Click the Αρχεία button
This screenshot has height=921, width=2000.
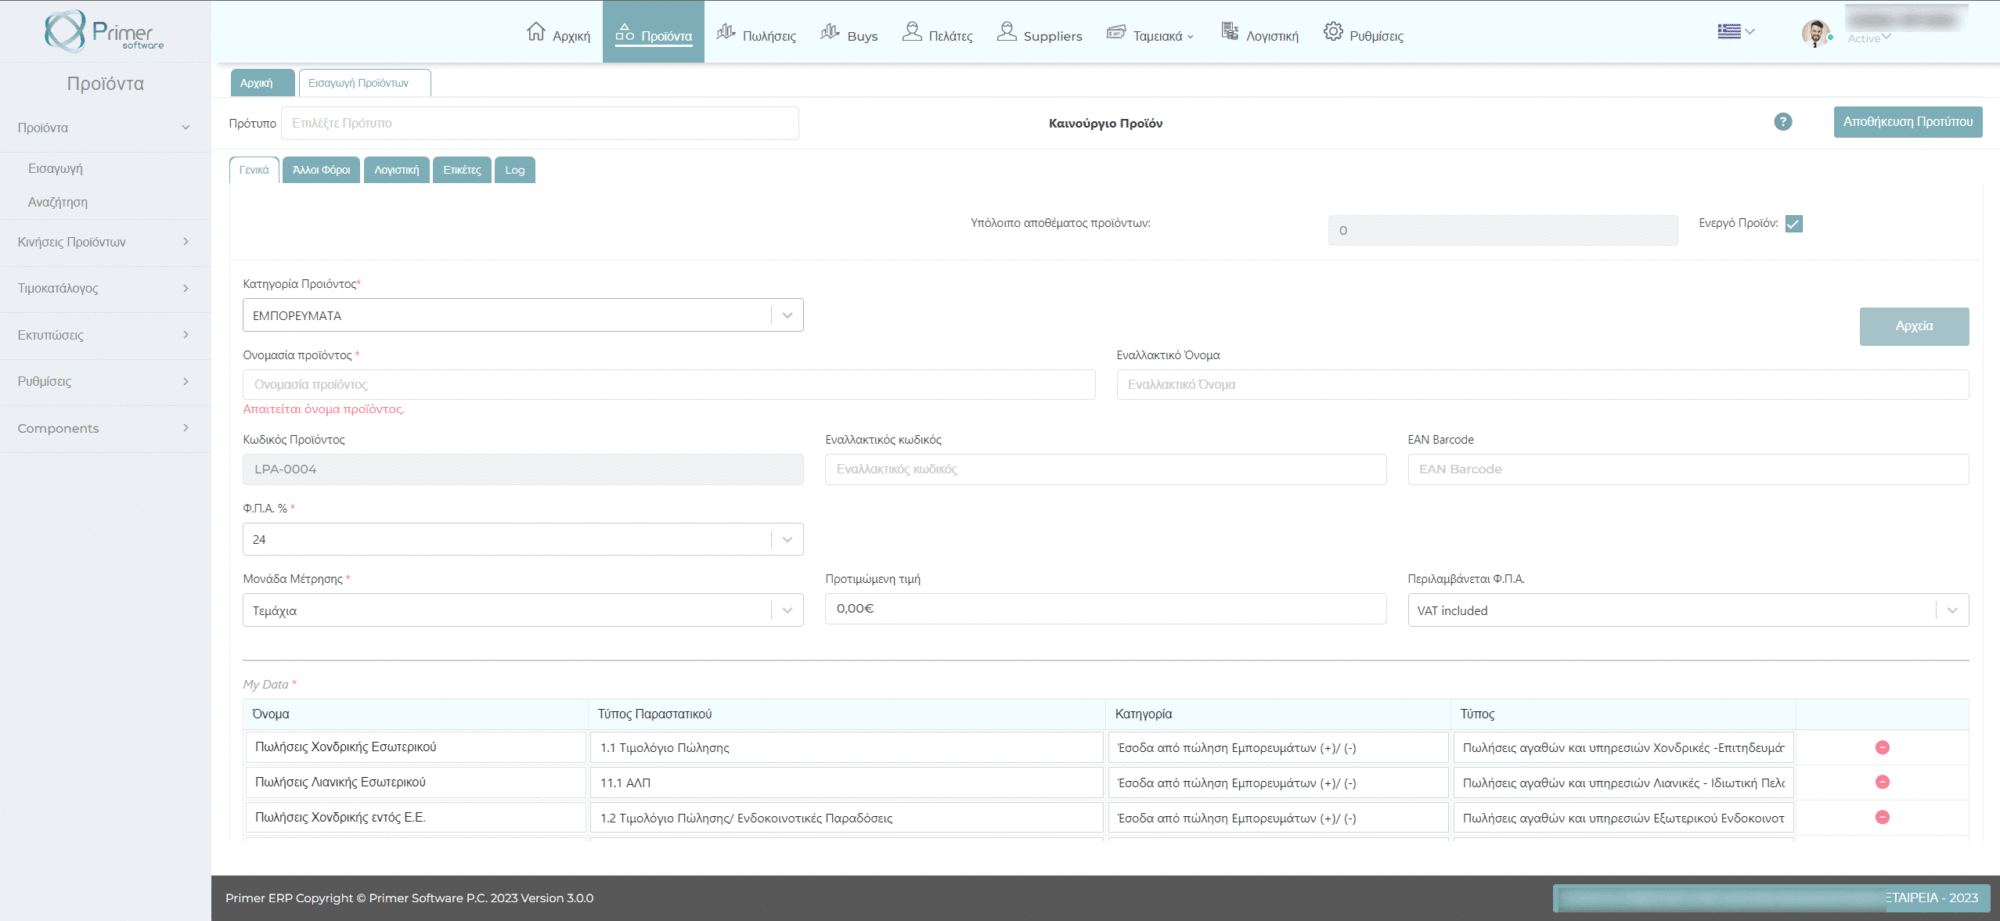coord(1913,326)
